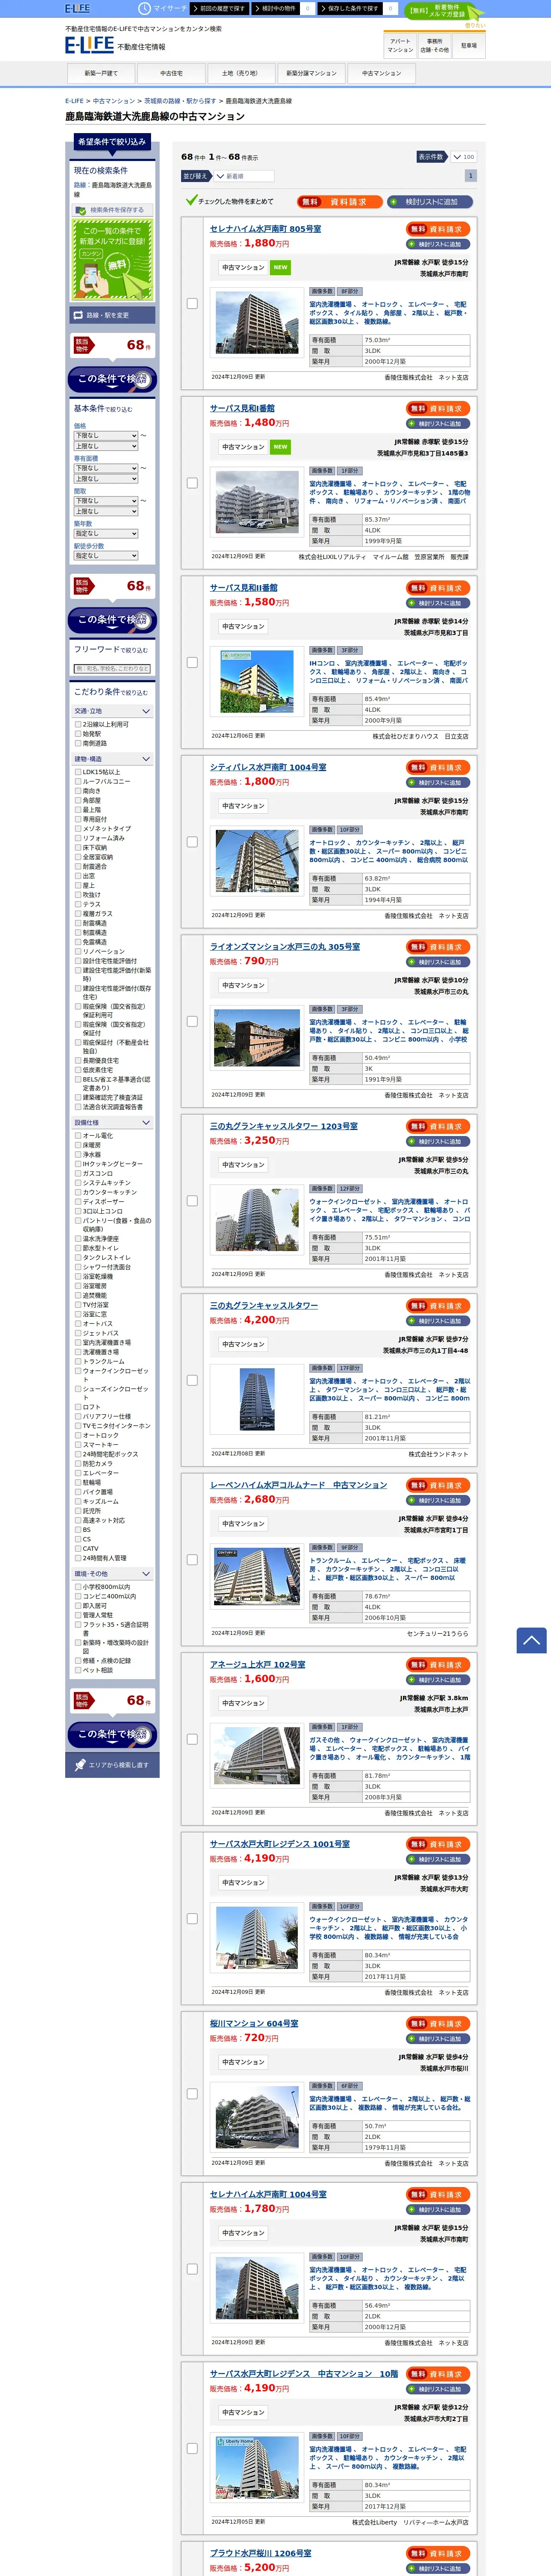Add アネージュ上水戸 102号室 to 検討リスト
The image size is (551, 2576).
coord(438,1680)
